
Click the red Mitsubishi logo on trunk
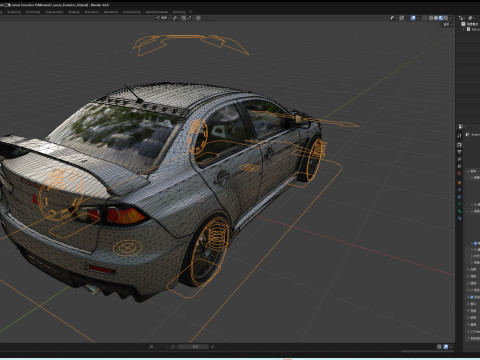[35, 199]
